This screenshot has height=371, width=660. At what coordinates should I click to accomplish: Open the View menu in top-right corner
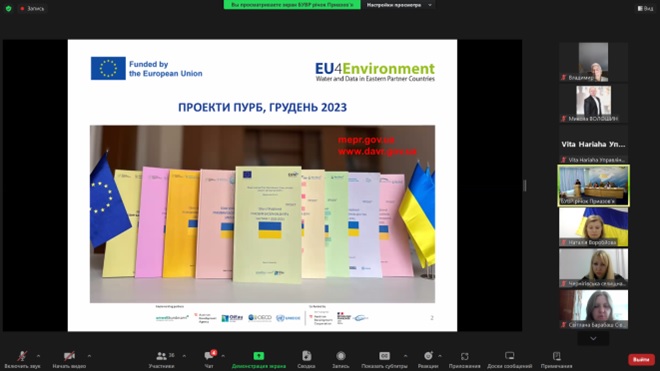[x=645, y=8]
